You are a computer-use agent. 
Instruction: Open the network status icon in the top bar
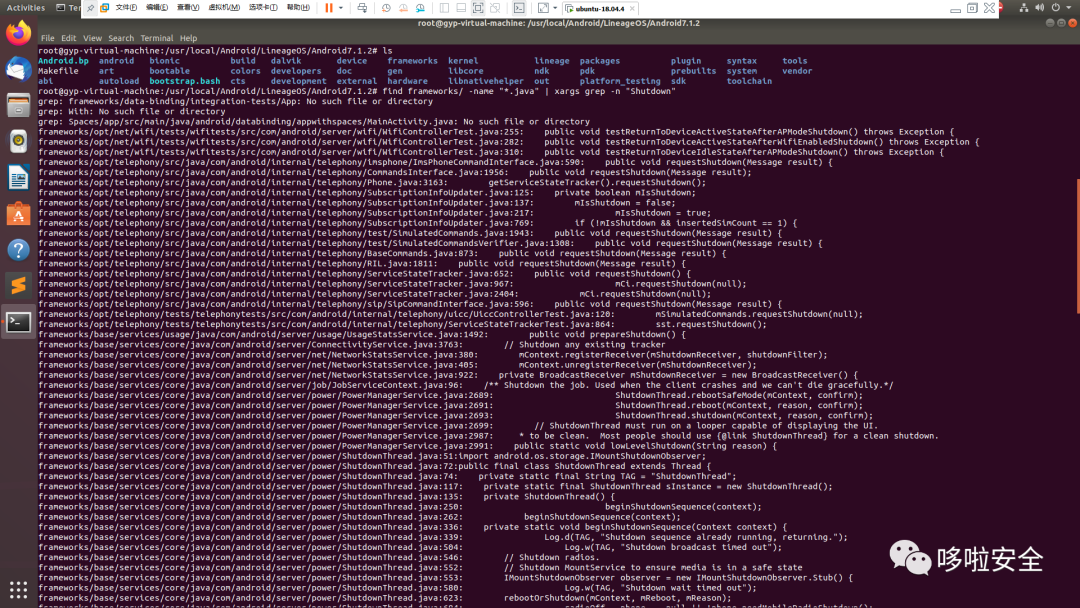[x=1024, y=8]
